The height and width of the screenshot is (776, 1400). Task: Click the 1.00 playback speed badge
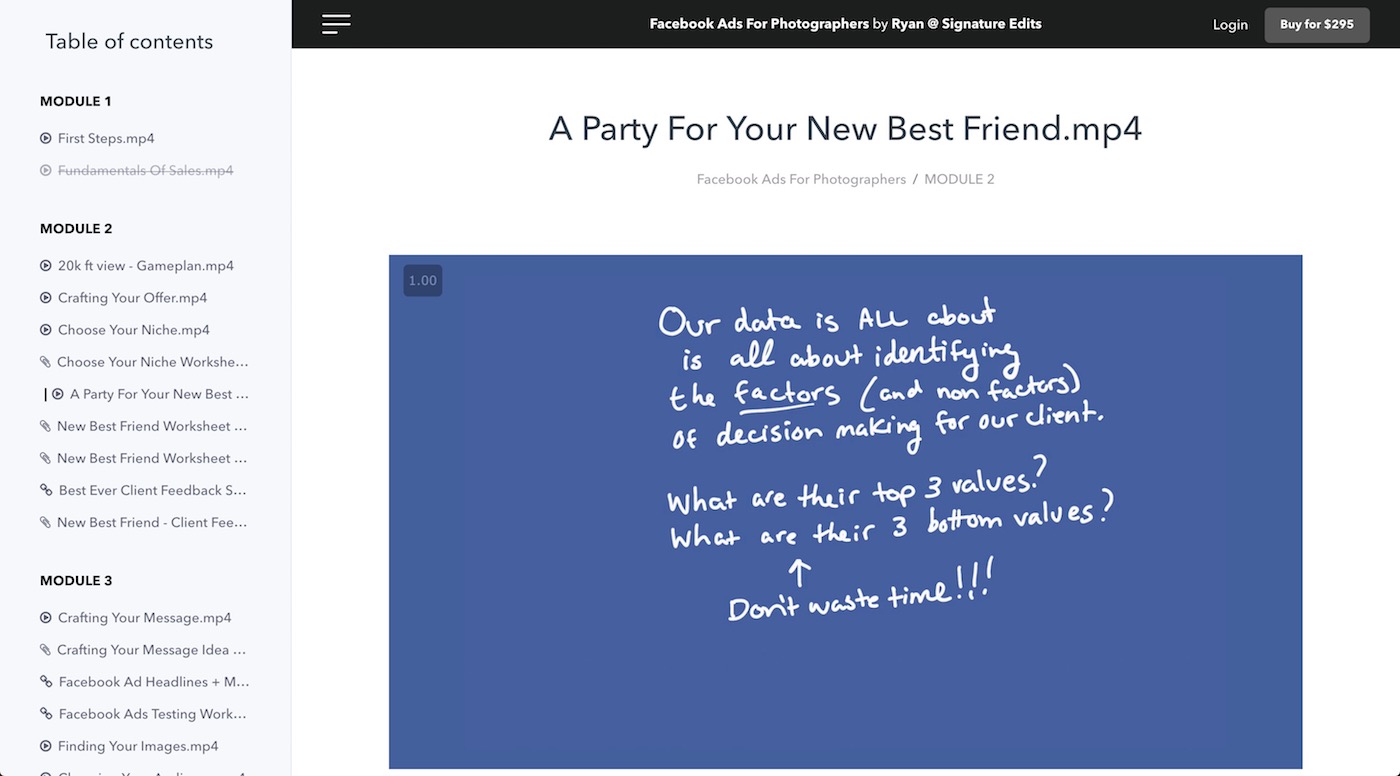click(x=422, y=281)
